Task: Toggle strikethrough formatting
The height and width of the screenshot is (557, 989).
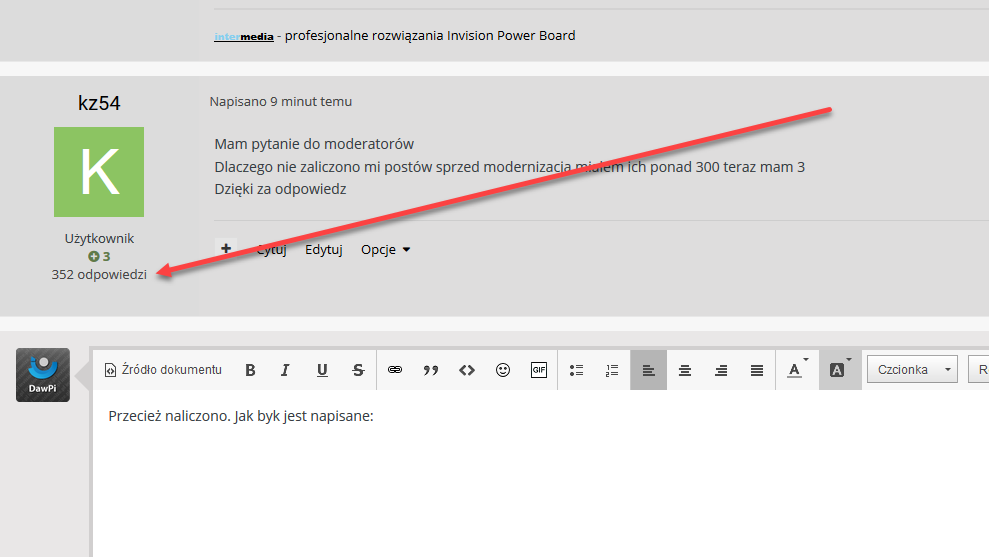Action: [x=358, y=370]
